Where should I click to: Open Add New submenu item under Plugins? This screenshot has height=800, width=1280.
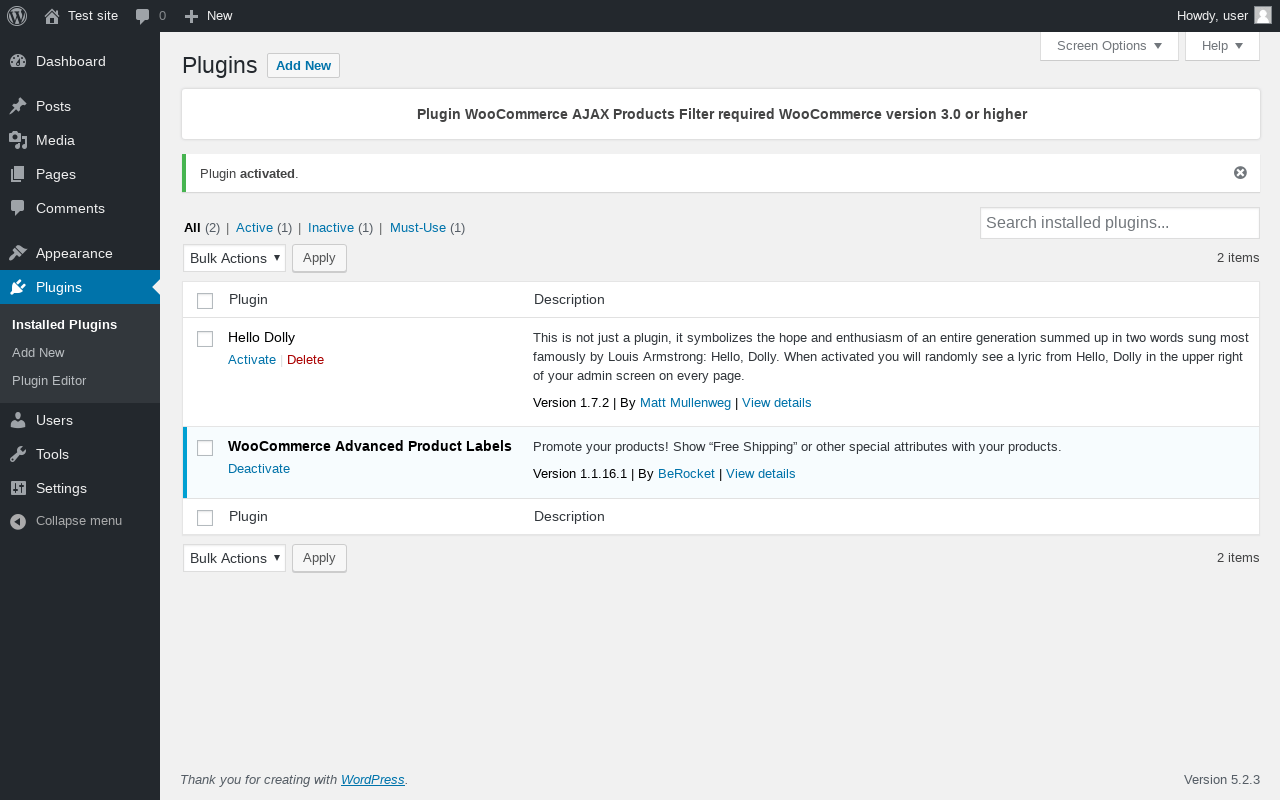(38, 352)
